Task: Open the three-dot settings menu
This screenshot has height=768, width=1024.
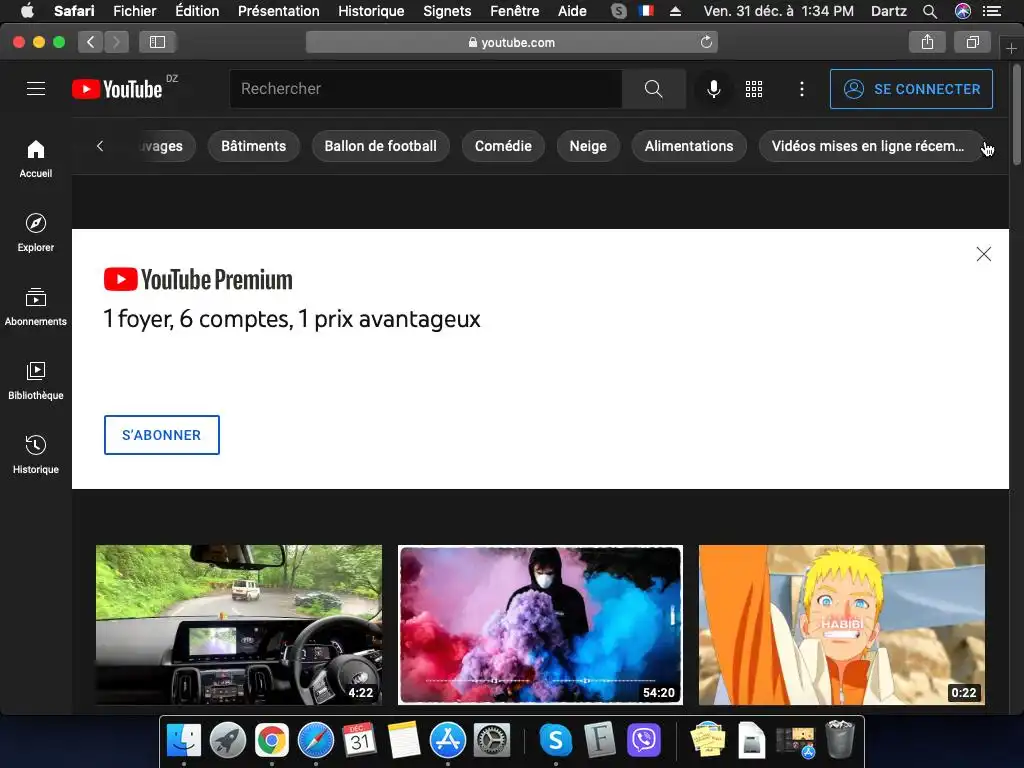Action: pyautogui.click(x=802, y=89)
